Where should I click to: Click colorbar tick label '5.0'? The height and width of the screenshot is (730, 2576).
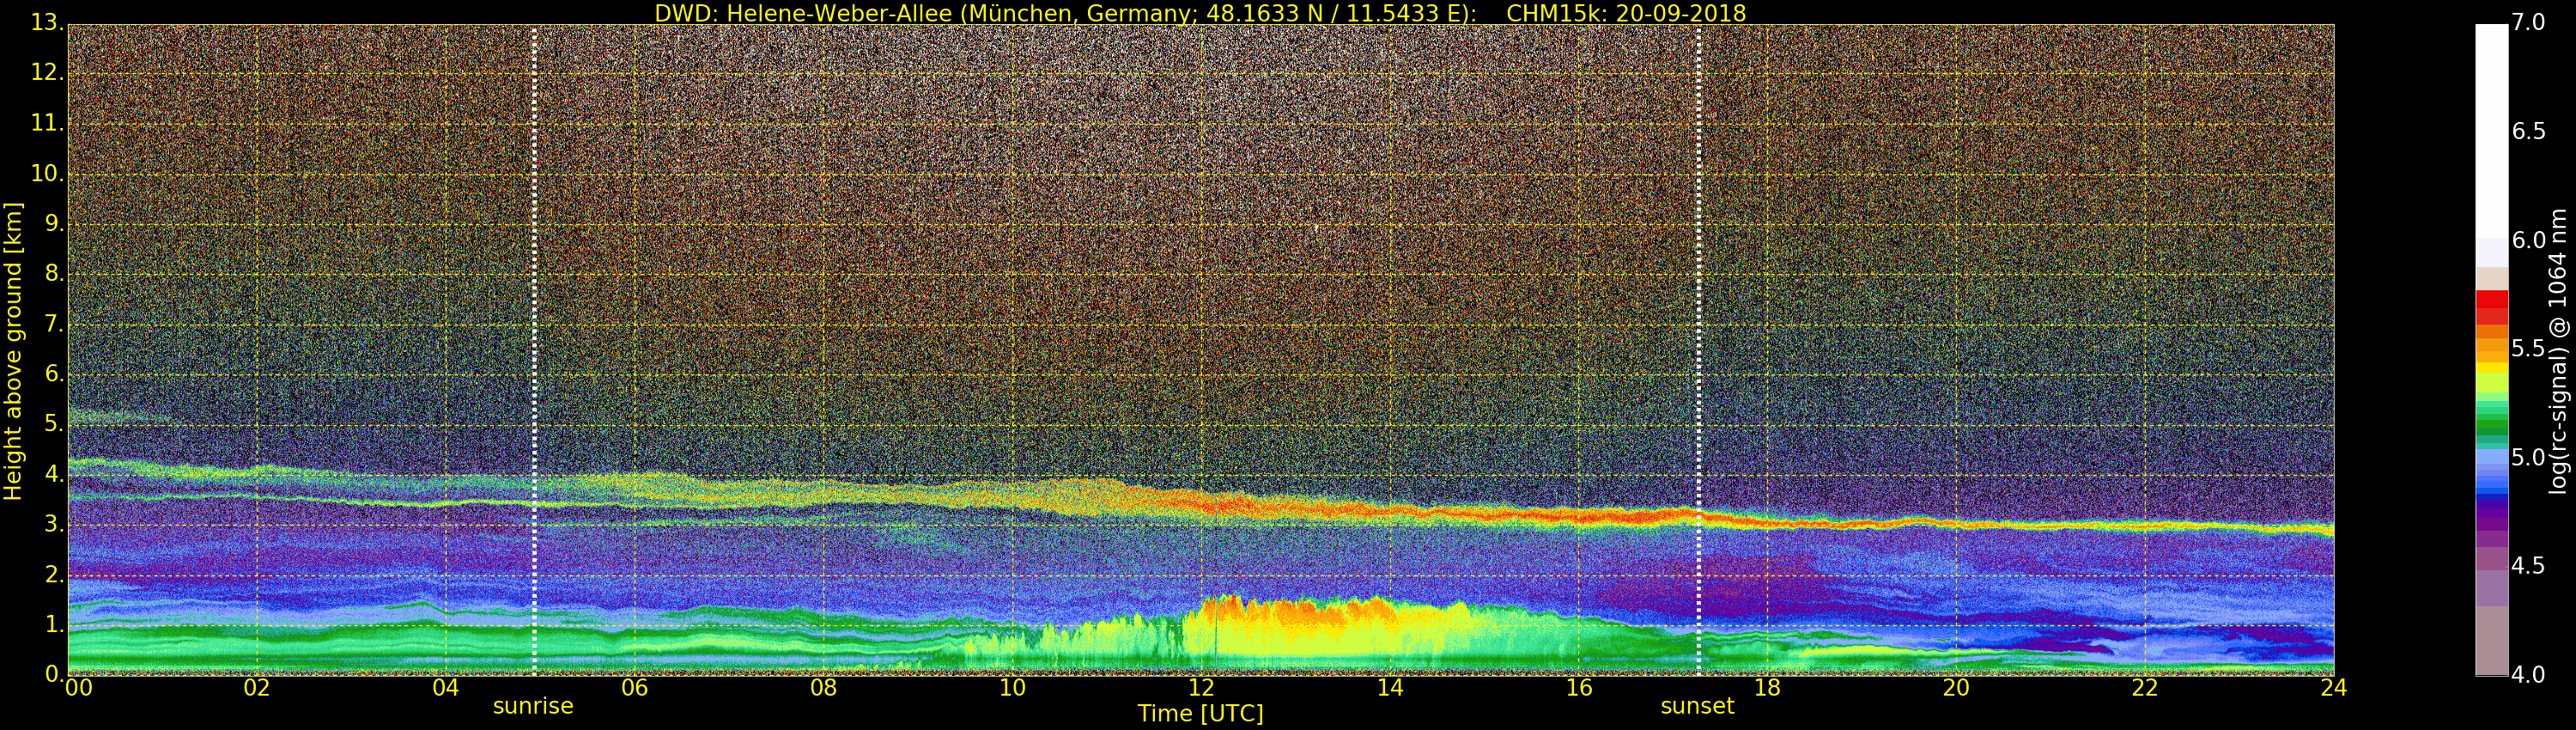(x=2528, y=457)
